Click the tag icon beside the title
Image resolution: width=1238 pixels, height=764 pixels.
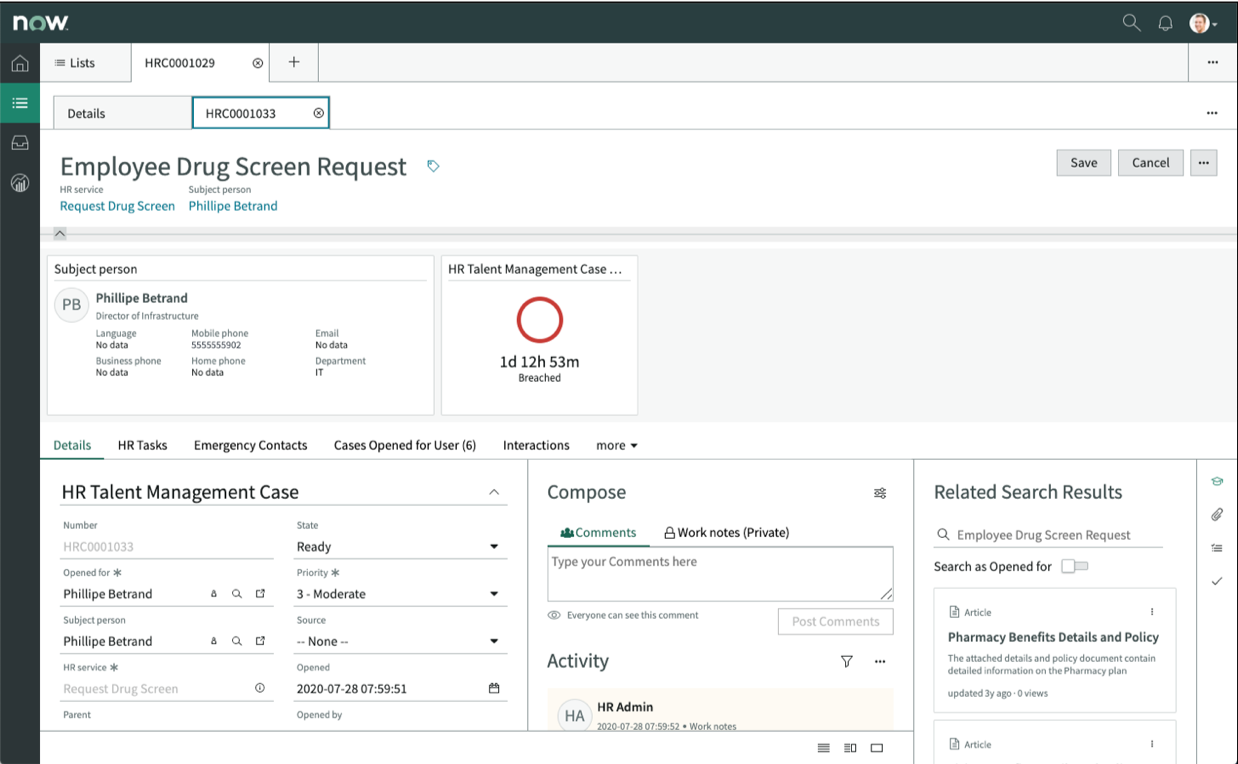tap(433, 166)
